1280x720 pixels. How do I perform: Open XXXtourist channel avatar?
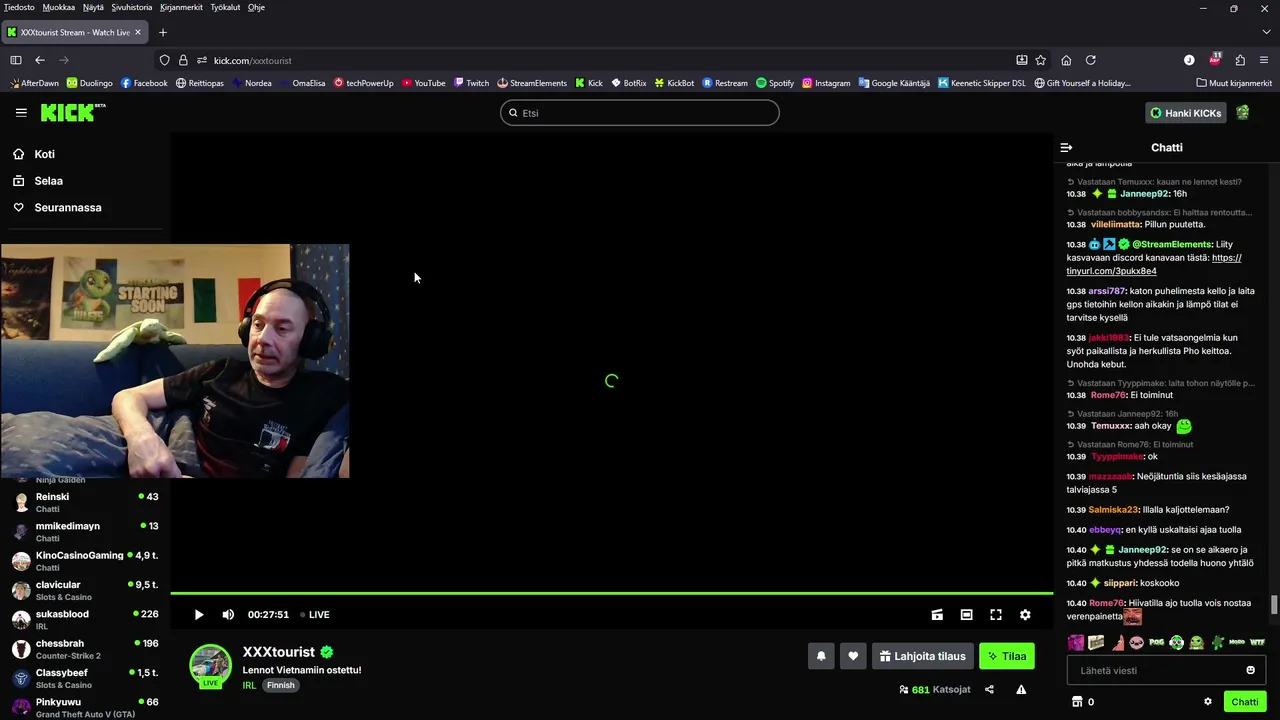click(x=210, y=664)
